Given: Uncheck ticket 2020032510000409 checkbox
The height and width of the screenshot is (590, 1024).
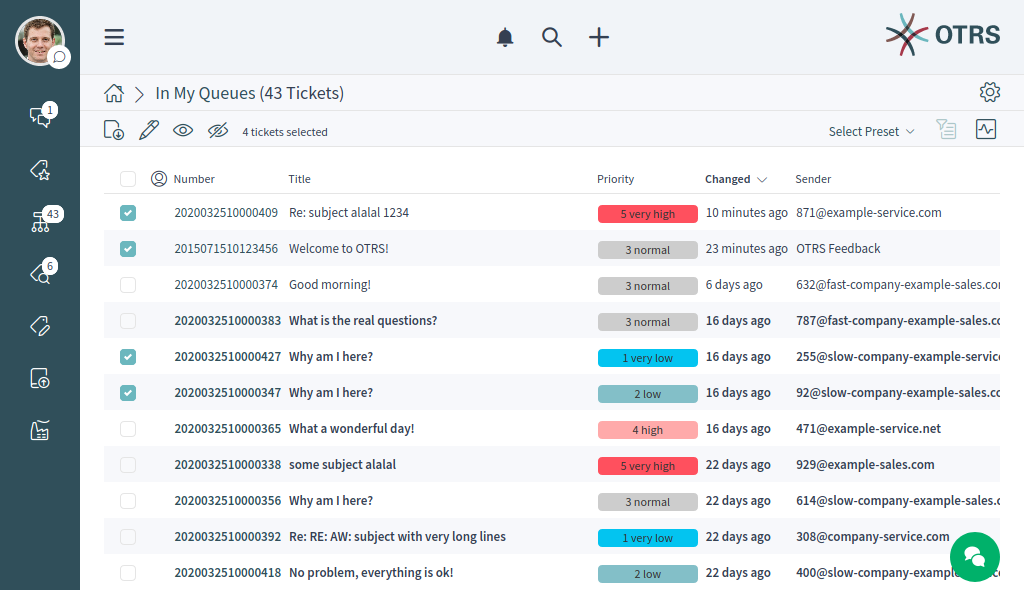Looking at the screenshot, I should [128, 213].
